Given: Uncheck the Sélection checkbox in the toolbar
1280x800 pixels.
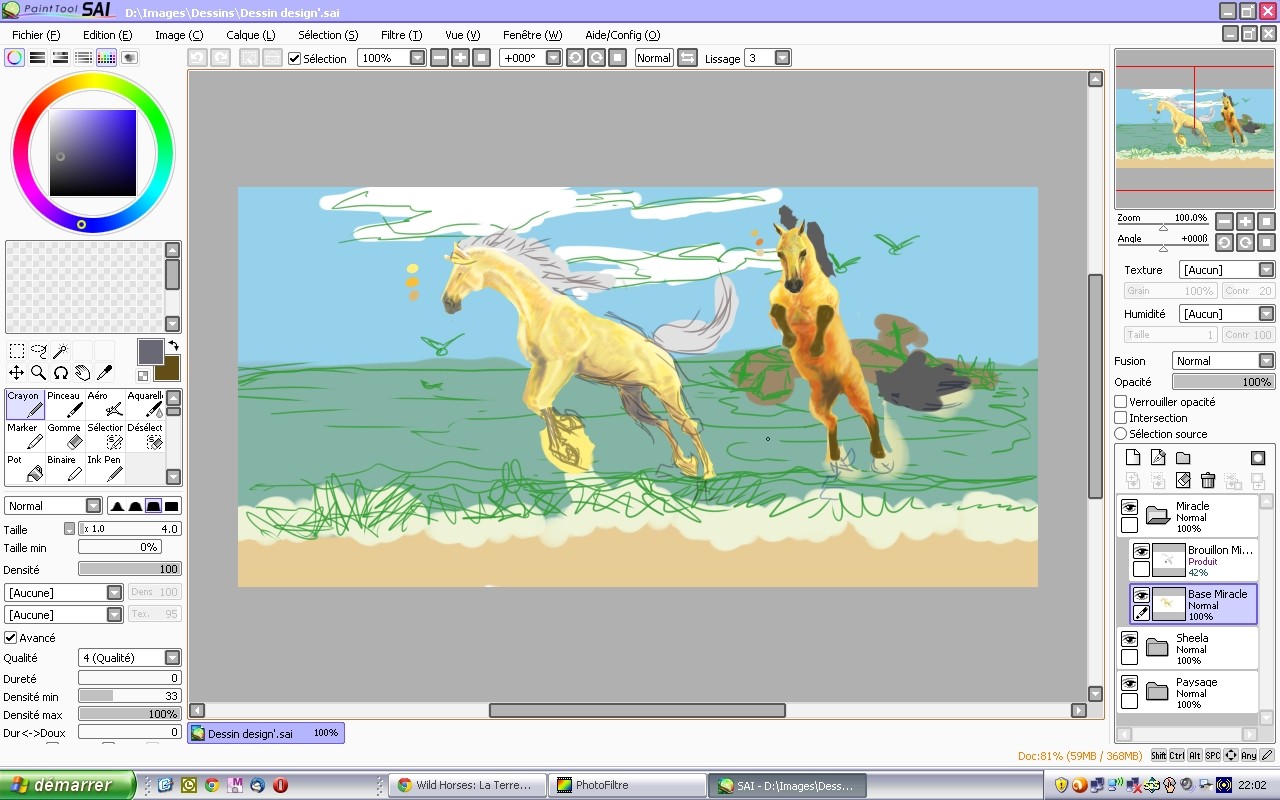Looking at the screenshot, I should [294, 59].
